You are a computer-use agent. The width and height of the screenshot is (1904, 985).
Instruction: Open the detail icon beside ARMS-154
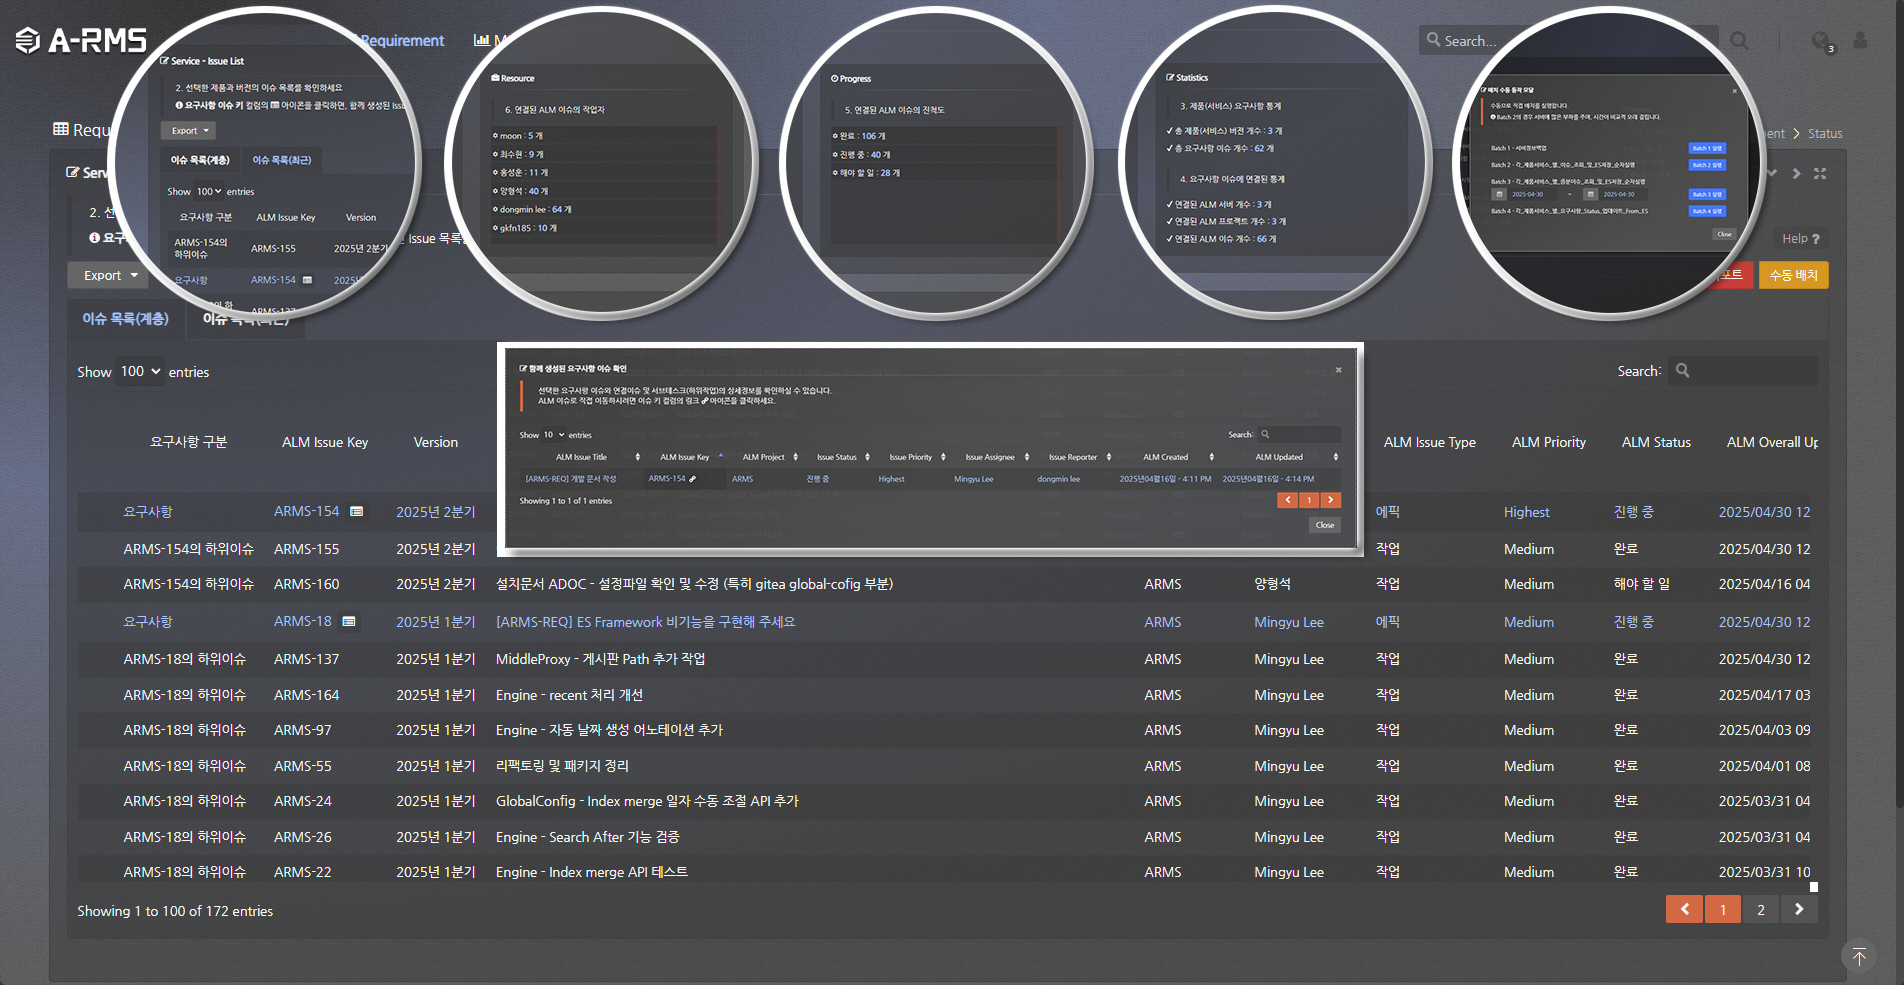pos(357,512)
